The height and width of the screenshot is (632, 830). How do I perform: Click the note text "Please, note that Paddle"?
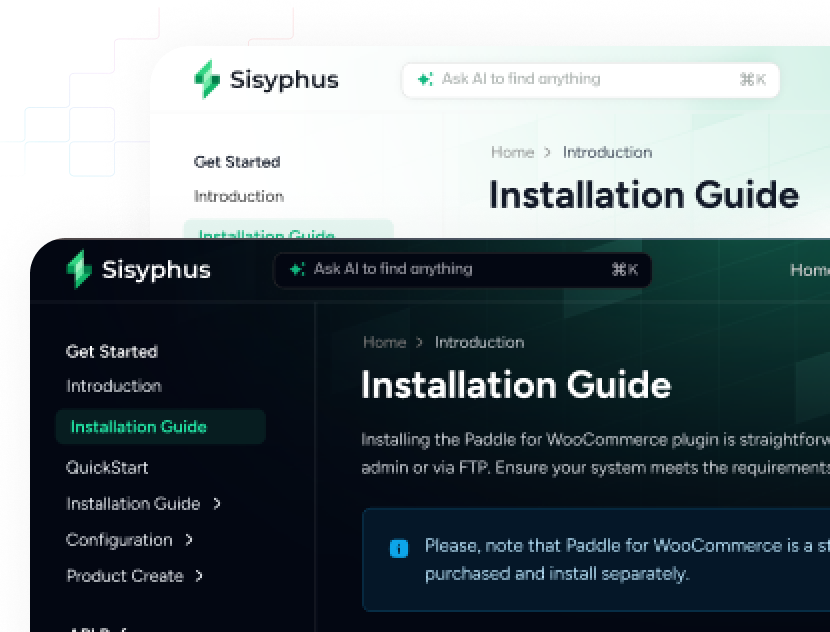click(x=627, y=559)
